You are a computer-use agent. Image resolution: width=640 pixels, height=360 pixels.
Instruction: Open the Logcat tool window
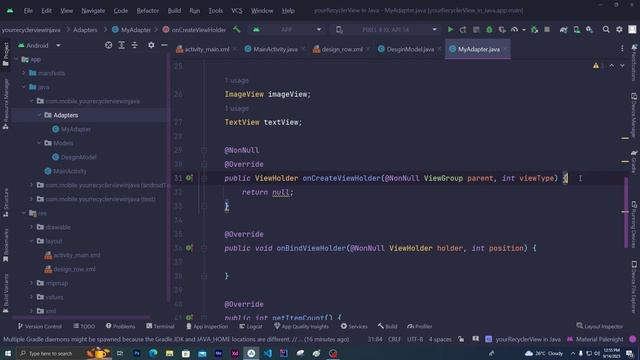(251, 326)
